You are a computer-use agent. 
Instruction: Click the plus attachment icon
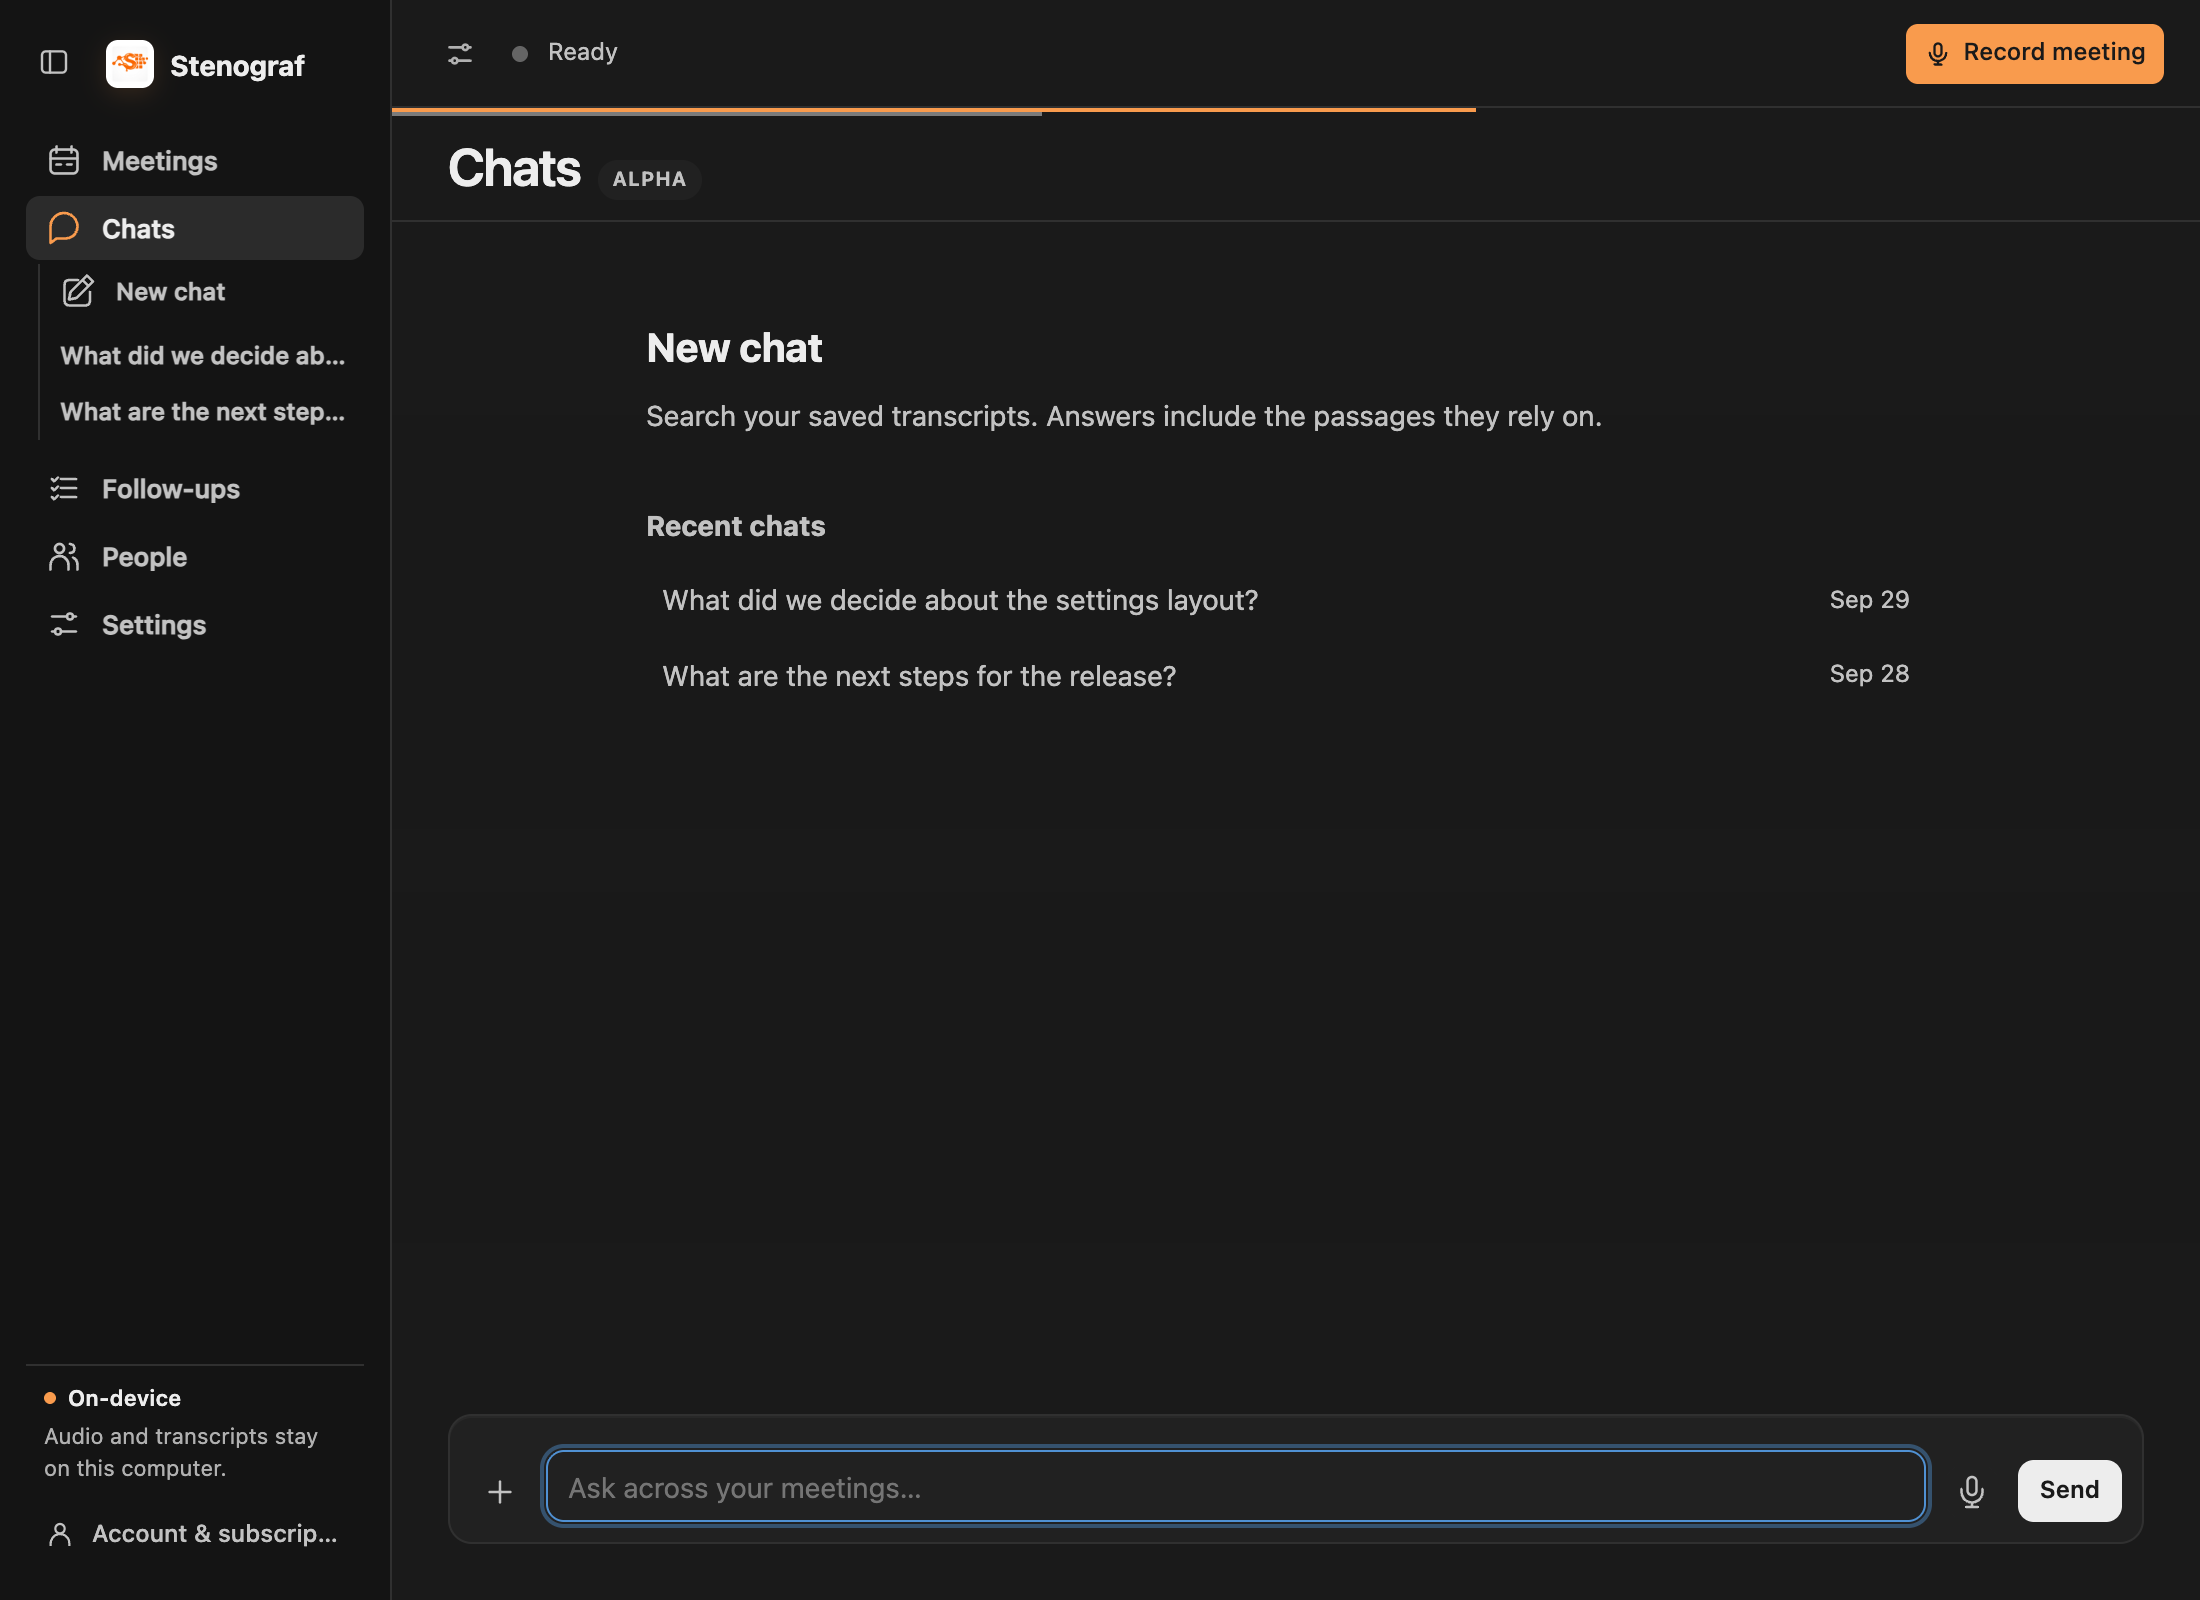click(x=500, y=1491)
